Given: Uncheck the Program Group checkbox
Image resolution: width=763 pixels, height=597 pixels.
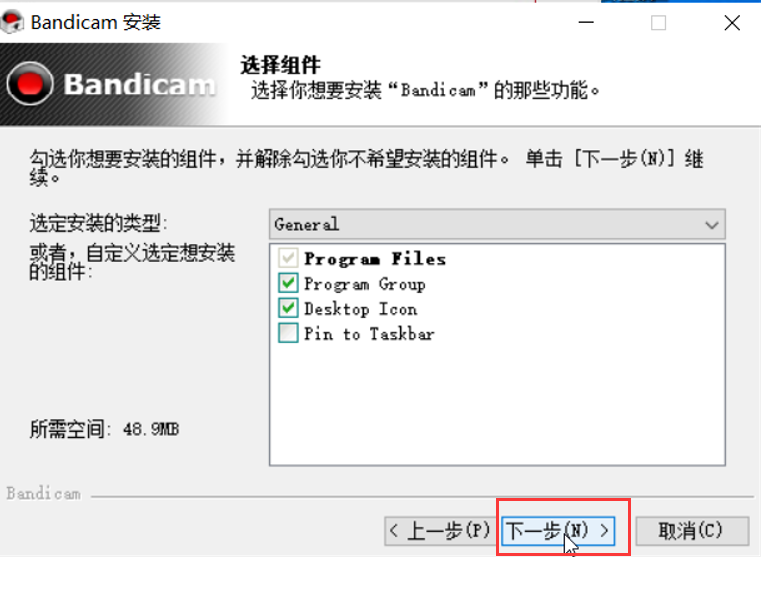Looking at the screenshot, I should 288,283.
